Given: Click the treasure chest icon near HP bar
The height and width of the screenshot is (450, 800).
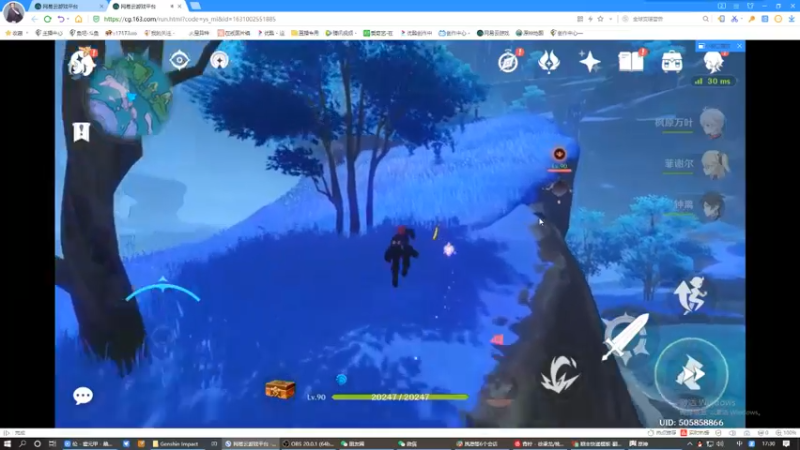Looking at the screenshot, I should pos(280,390).
